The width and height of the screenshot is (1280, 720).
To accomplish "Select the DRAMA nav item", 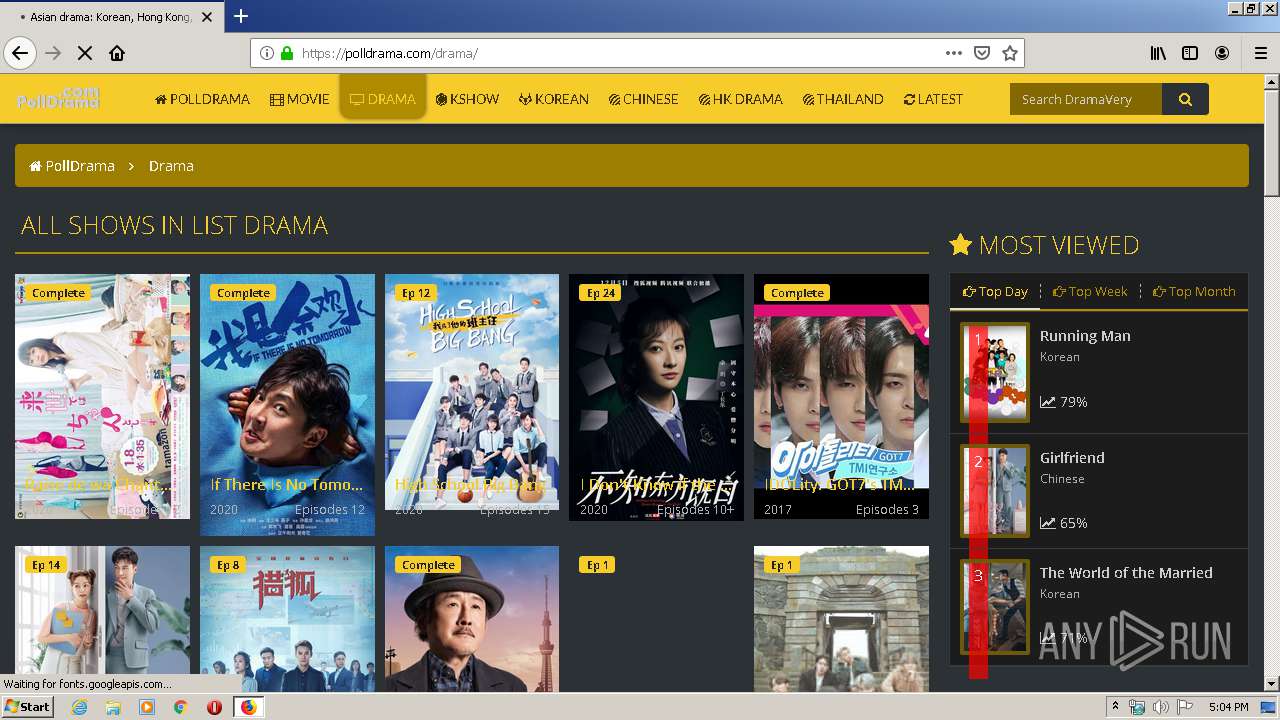I will click(x=383, y=99).
